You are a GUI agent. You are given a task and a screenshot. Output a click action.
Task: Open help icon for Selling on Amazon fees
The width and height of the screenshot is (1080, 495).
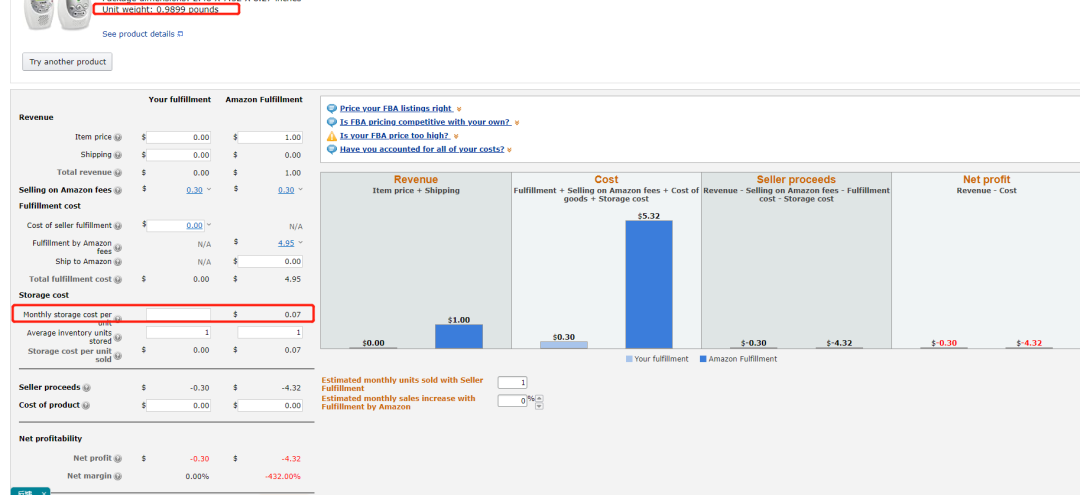click(118, 190)
